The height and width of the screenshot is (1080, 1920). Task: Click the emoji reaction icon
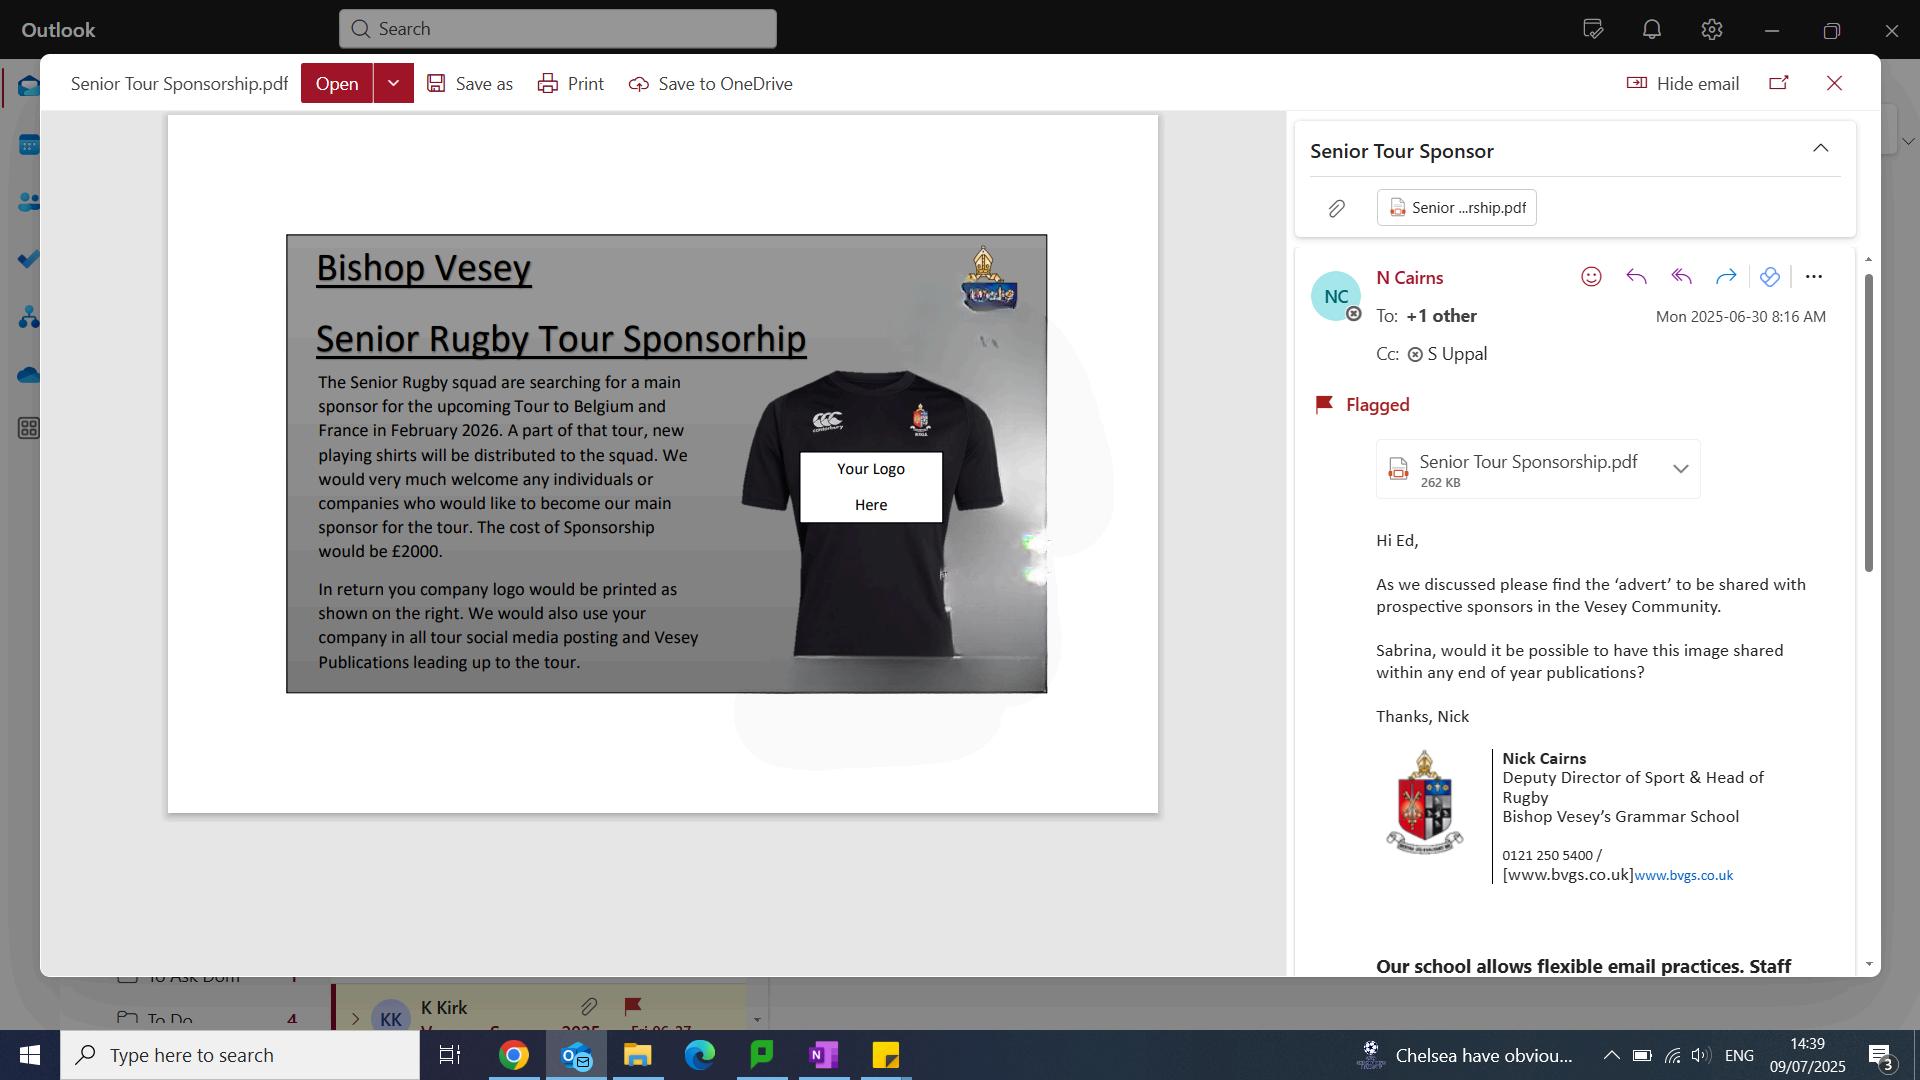click(x=1591, y=277)
